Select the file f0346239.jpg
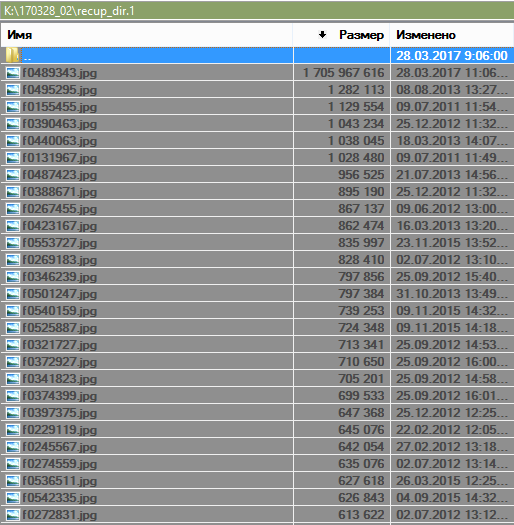 coord(60,277)
